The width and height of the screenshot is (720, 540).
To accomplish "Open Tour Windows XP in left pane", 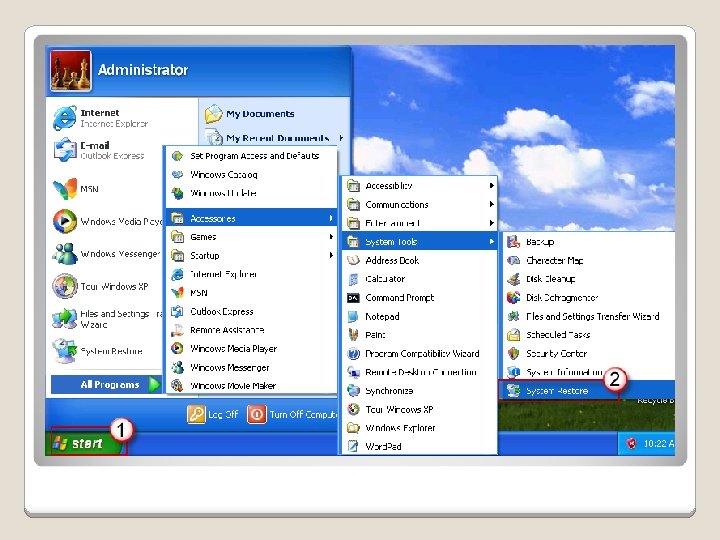I will coord(101,286).
